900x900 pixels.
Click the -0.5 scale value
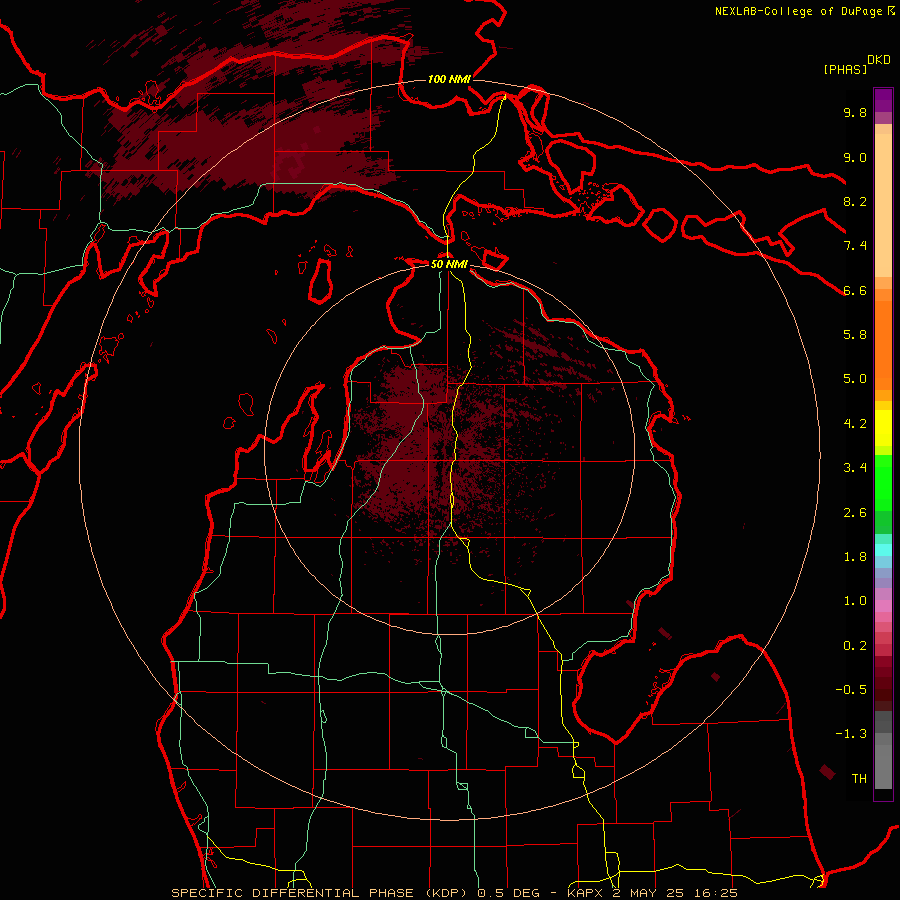[851, 689]
